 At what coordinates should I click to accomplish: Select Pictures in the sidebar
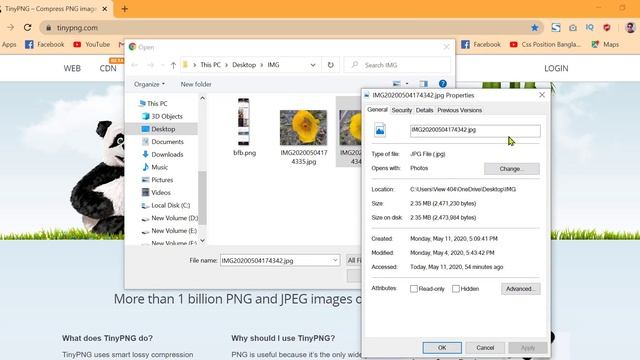157,180
